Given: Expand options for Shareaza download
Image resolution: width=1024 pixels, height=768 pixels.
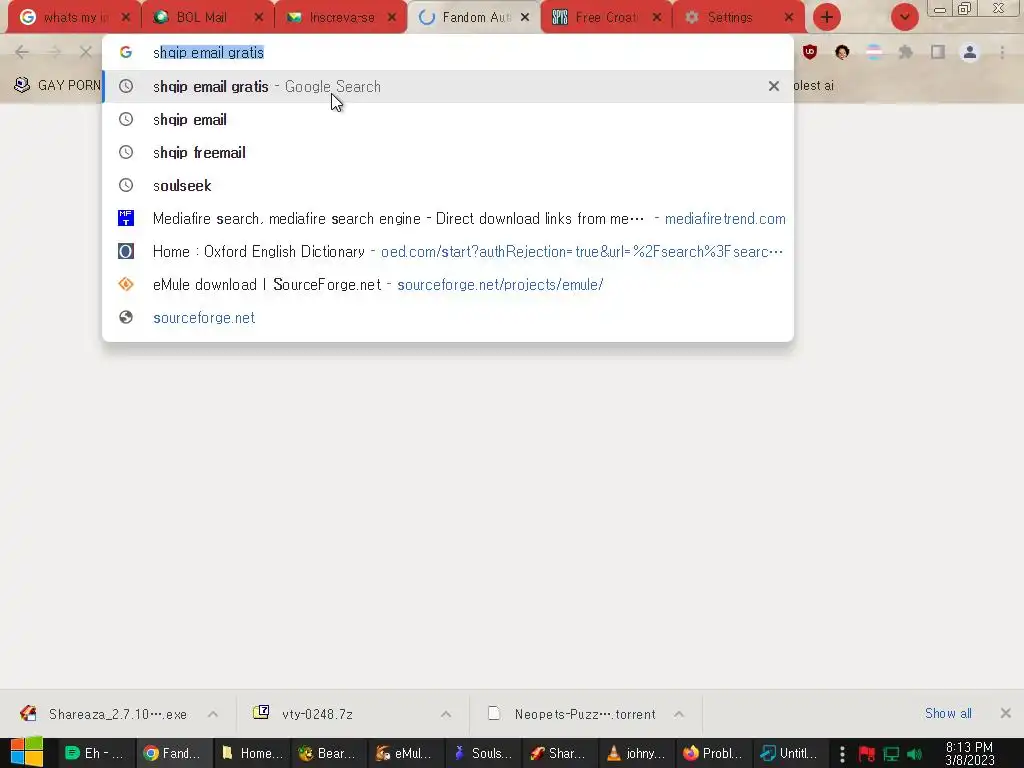Looking at the screenshot, I should (213, 714).
